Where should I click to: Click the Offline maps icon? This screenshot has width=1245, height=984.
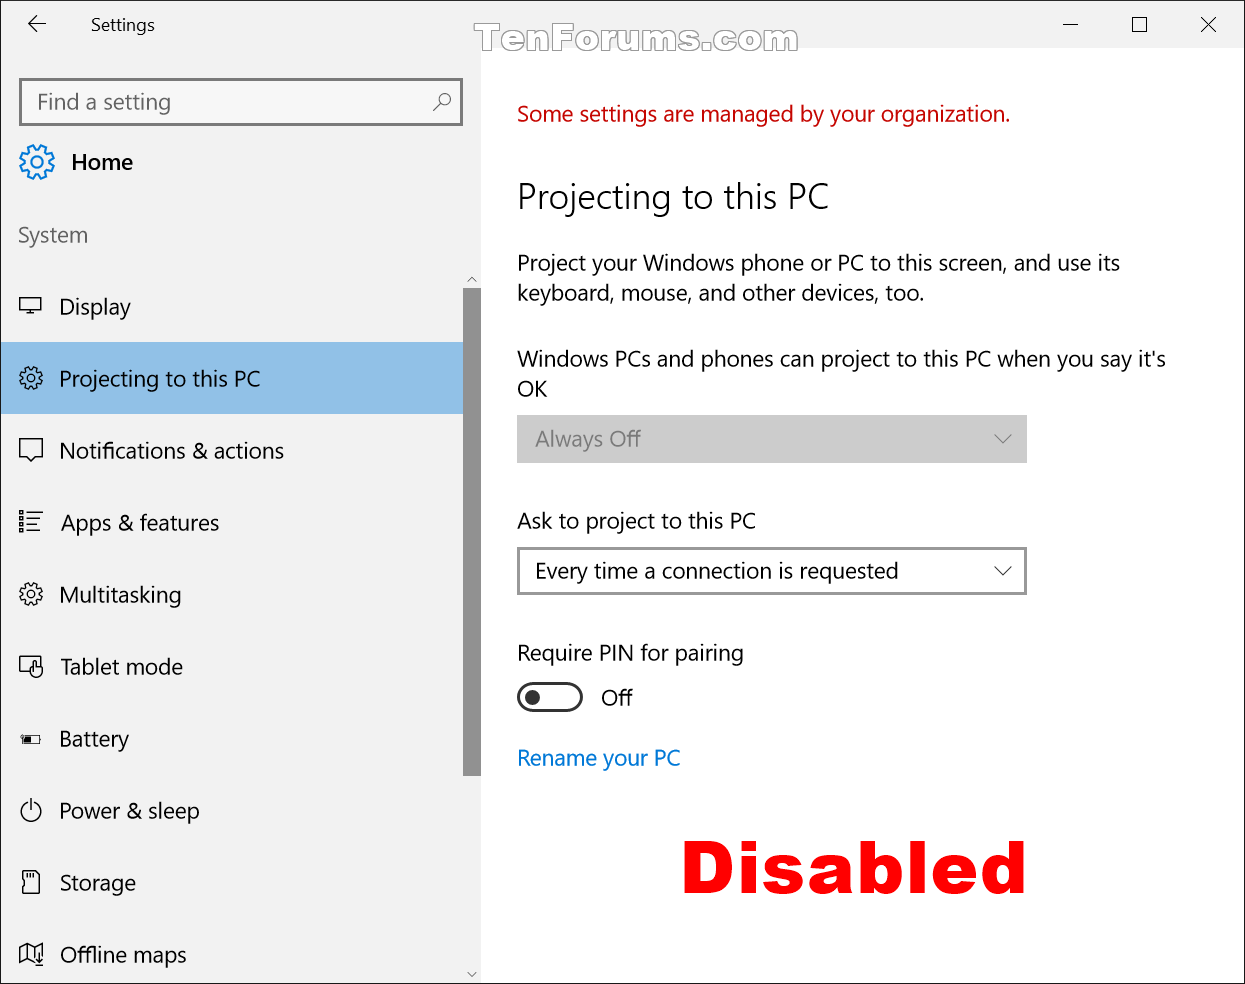coord(31,954)
